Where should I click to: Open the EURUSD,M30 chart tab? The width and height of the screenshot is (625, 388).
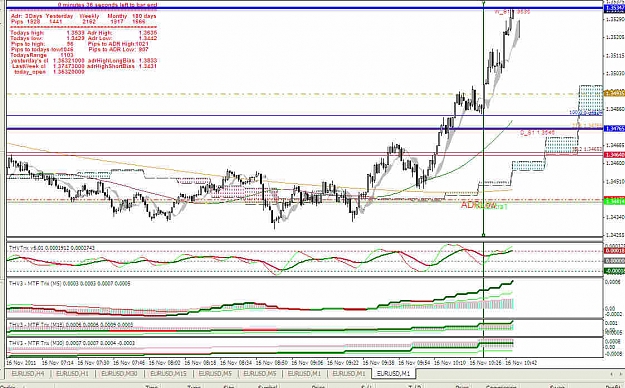[x=119, y=374]
